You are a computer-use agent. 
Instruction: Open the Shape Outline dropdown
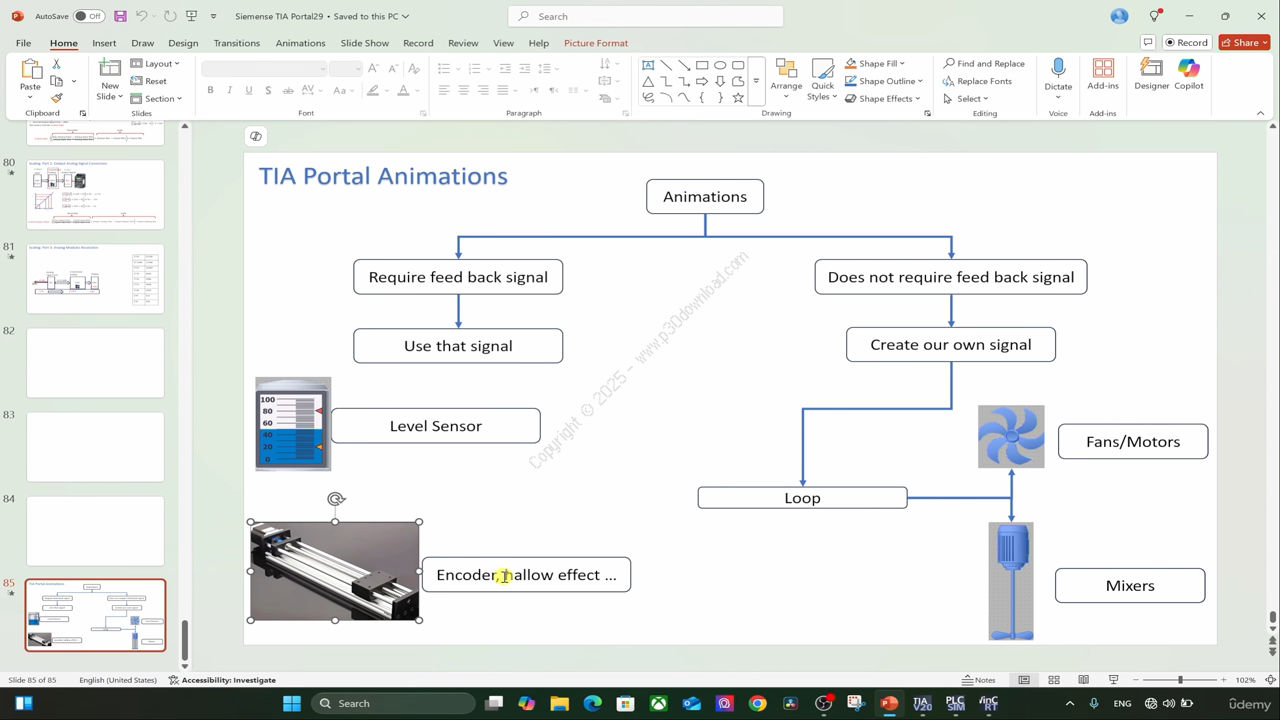(x=884, y=81)
